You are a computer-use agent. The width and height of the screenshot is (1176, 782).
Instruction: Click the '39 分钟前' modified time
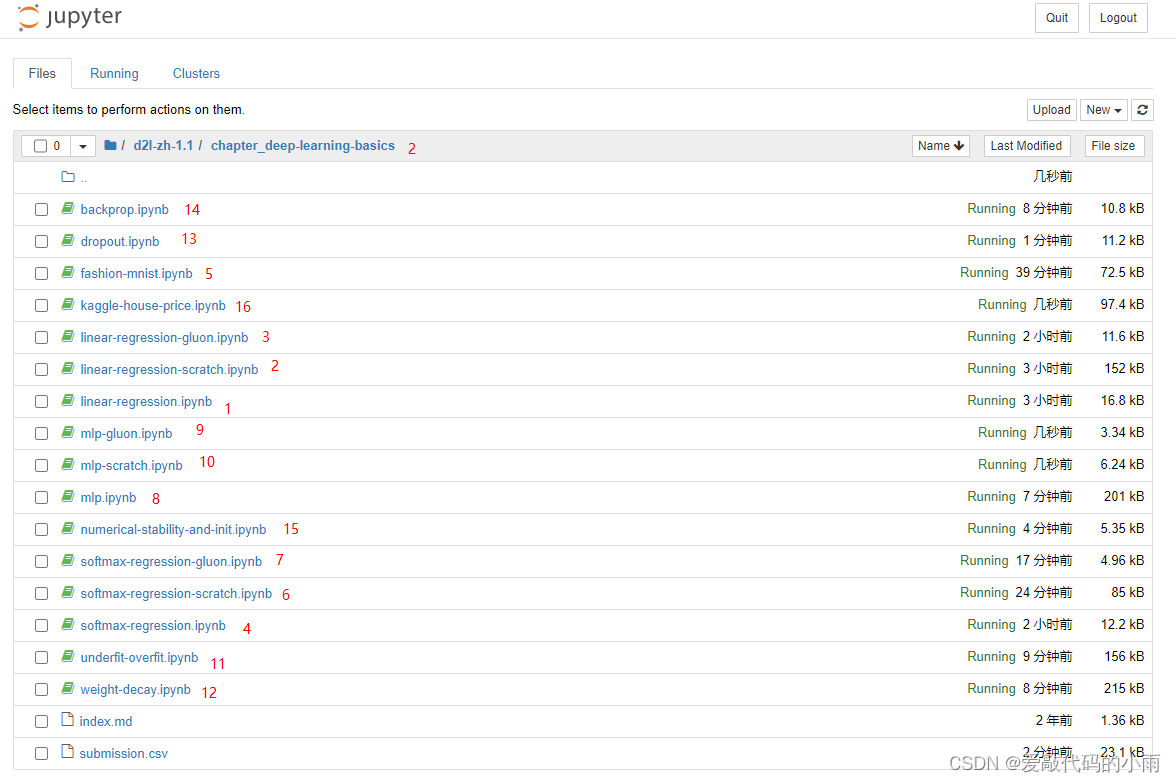pyautogui.click(x=1044, y=272)
